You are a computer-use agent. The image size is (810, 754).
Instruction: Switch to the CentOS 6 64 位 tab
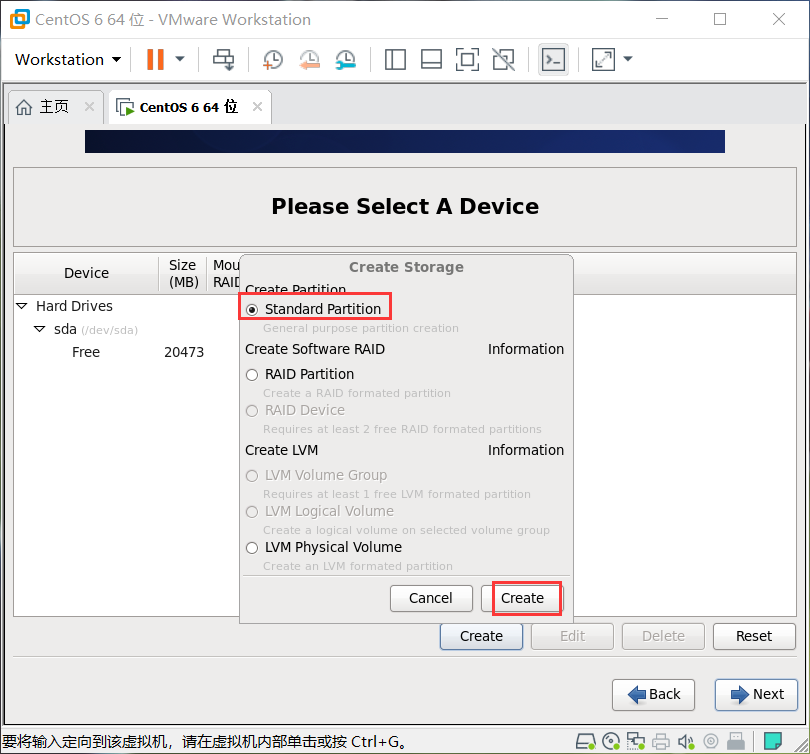point(189,107)
